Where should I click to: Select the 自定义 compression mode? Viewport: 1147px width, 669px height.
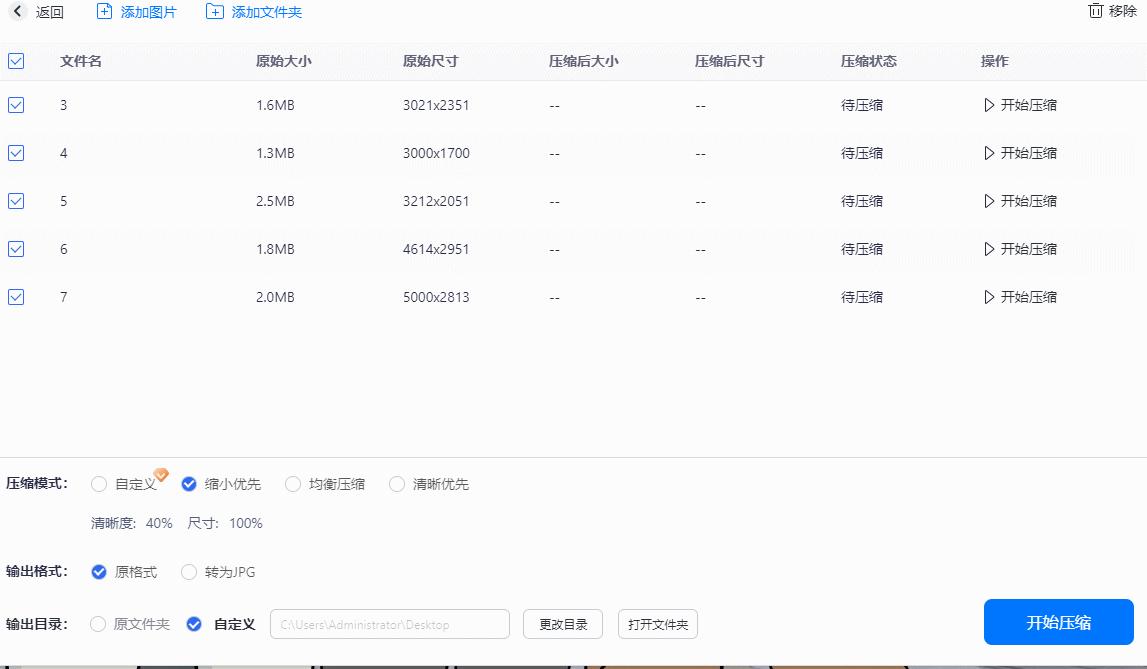coord(98,483)
